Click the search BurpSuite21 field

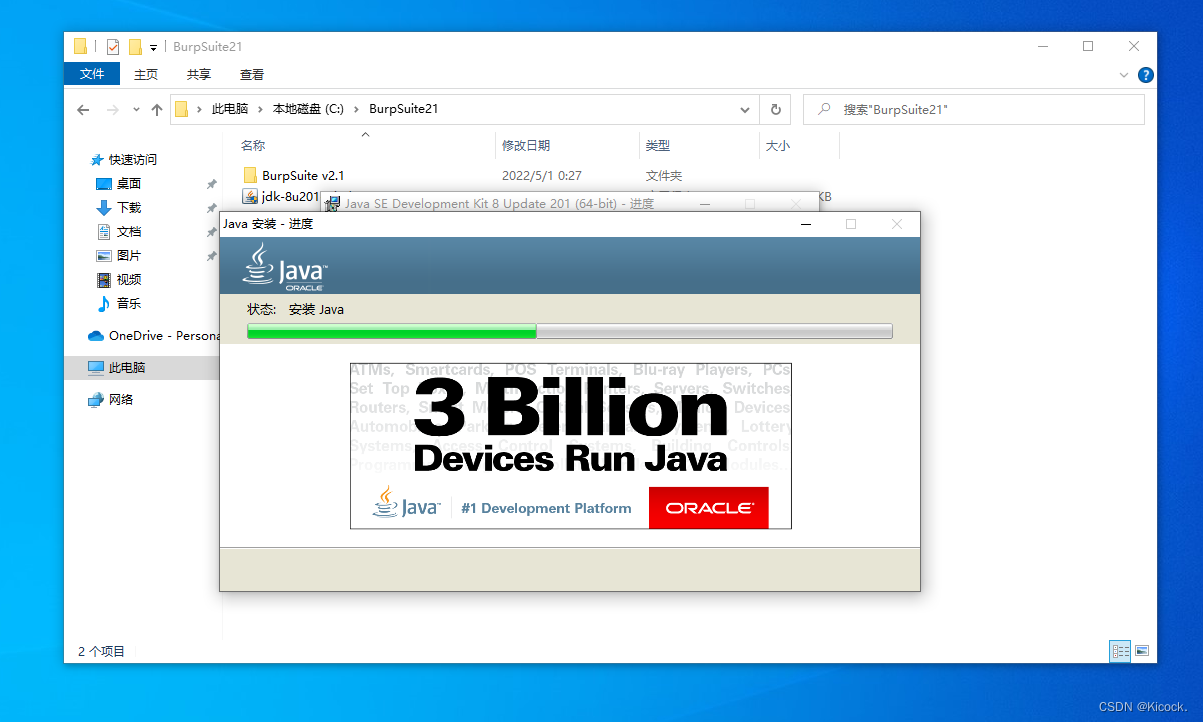(x=974, y=109)
